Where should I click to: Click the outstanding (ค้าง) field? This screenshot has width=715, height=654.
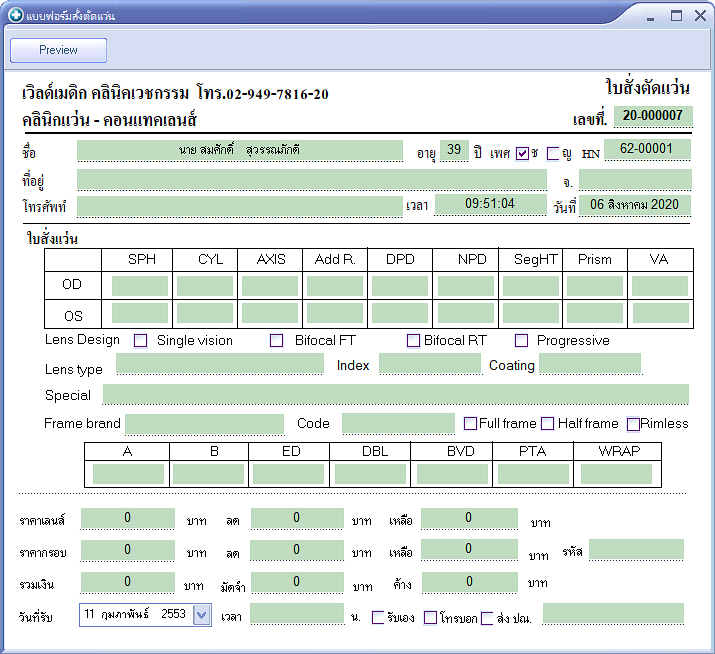click(x=470, y=582)
